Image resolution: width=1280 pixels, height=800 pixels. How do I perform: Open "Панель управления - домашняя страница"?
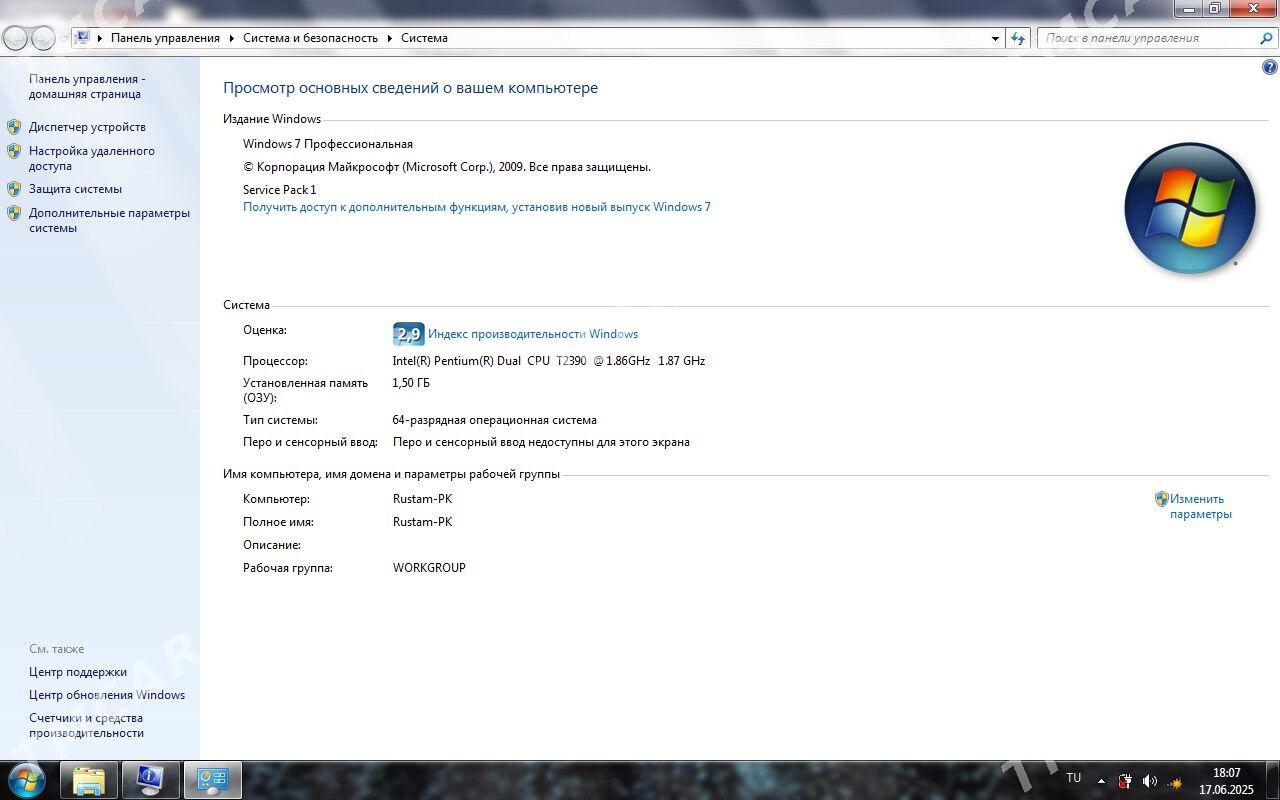(87, 86)
